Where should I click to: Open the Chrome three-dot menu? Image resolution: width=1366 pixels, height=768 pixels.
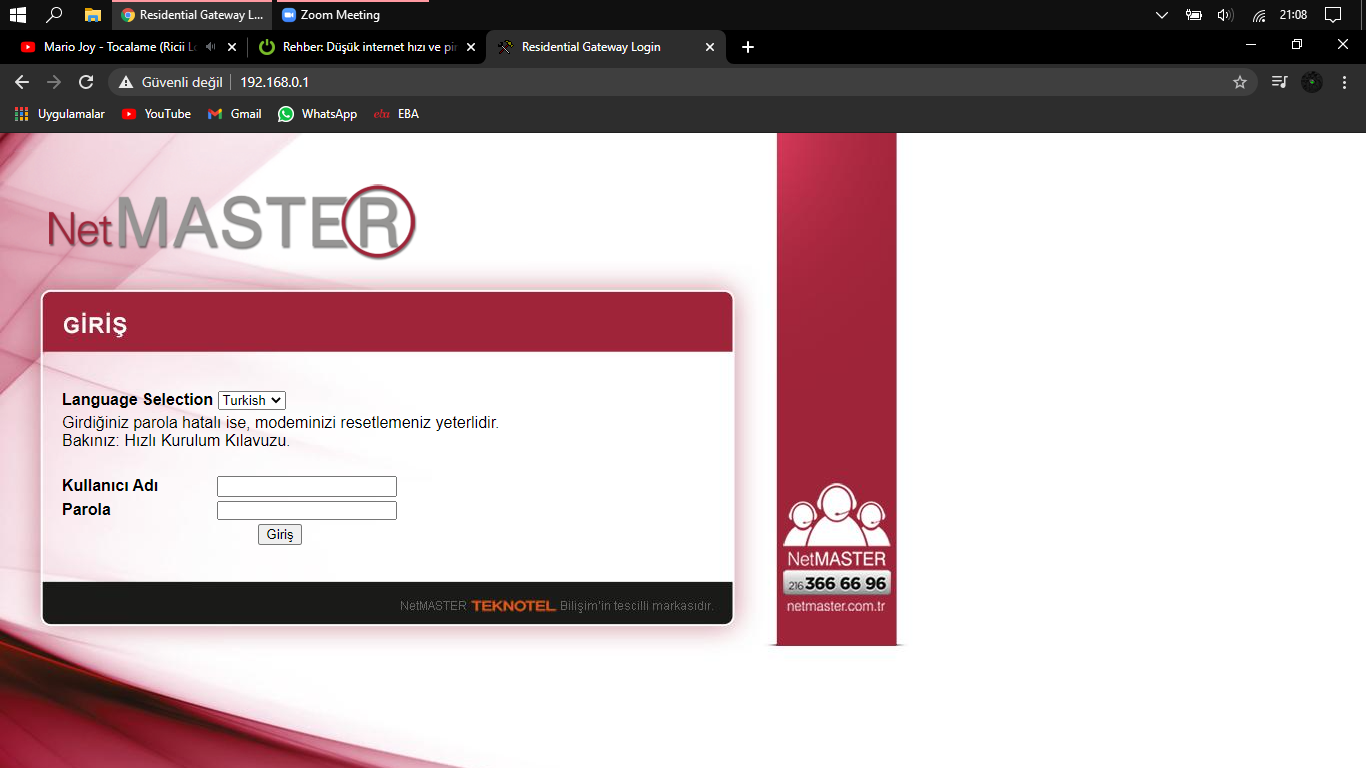1343,82
